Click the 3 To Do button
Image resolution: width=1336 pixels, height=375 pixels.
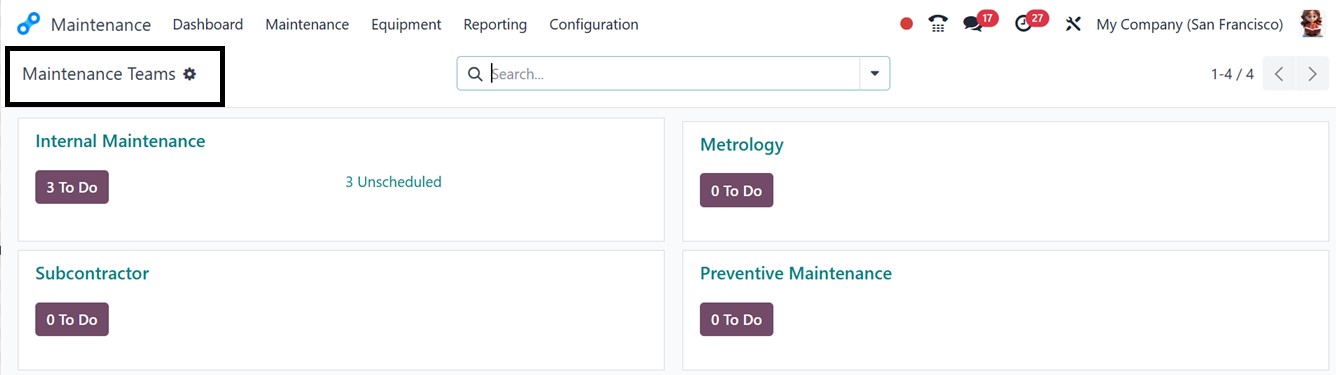pyautogui.click(x=72, y=187)
